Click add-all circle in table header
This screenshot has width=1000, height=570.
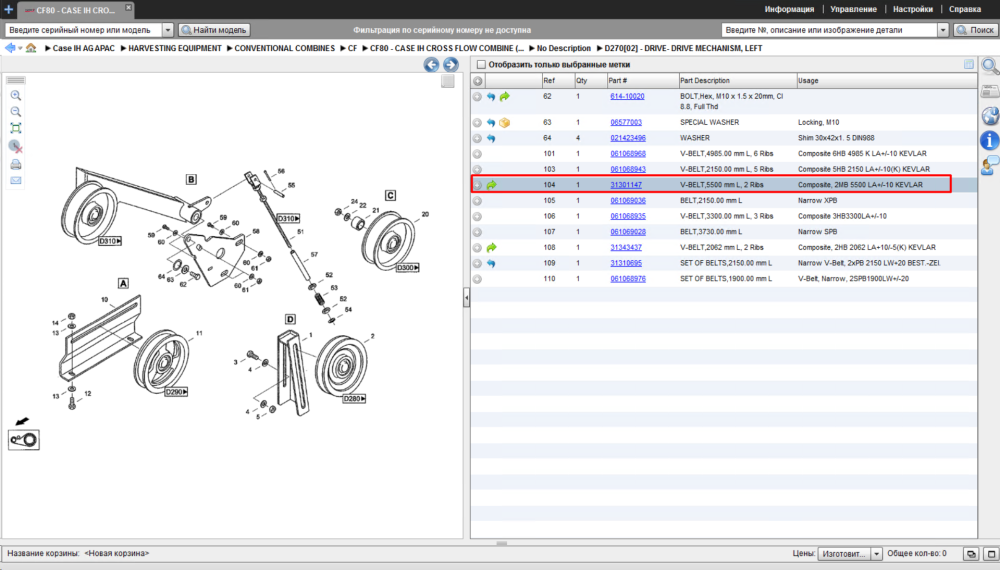(478, 81)
